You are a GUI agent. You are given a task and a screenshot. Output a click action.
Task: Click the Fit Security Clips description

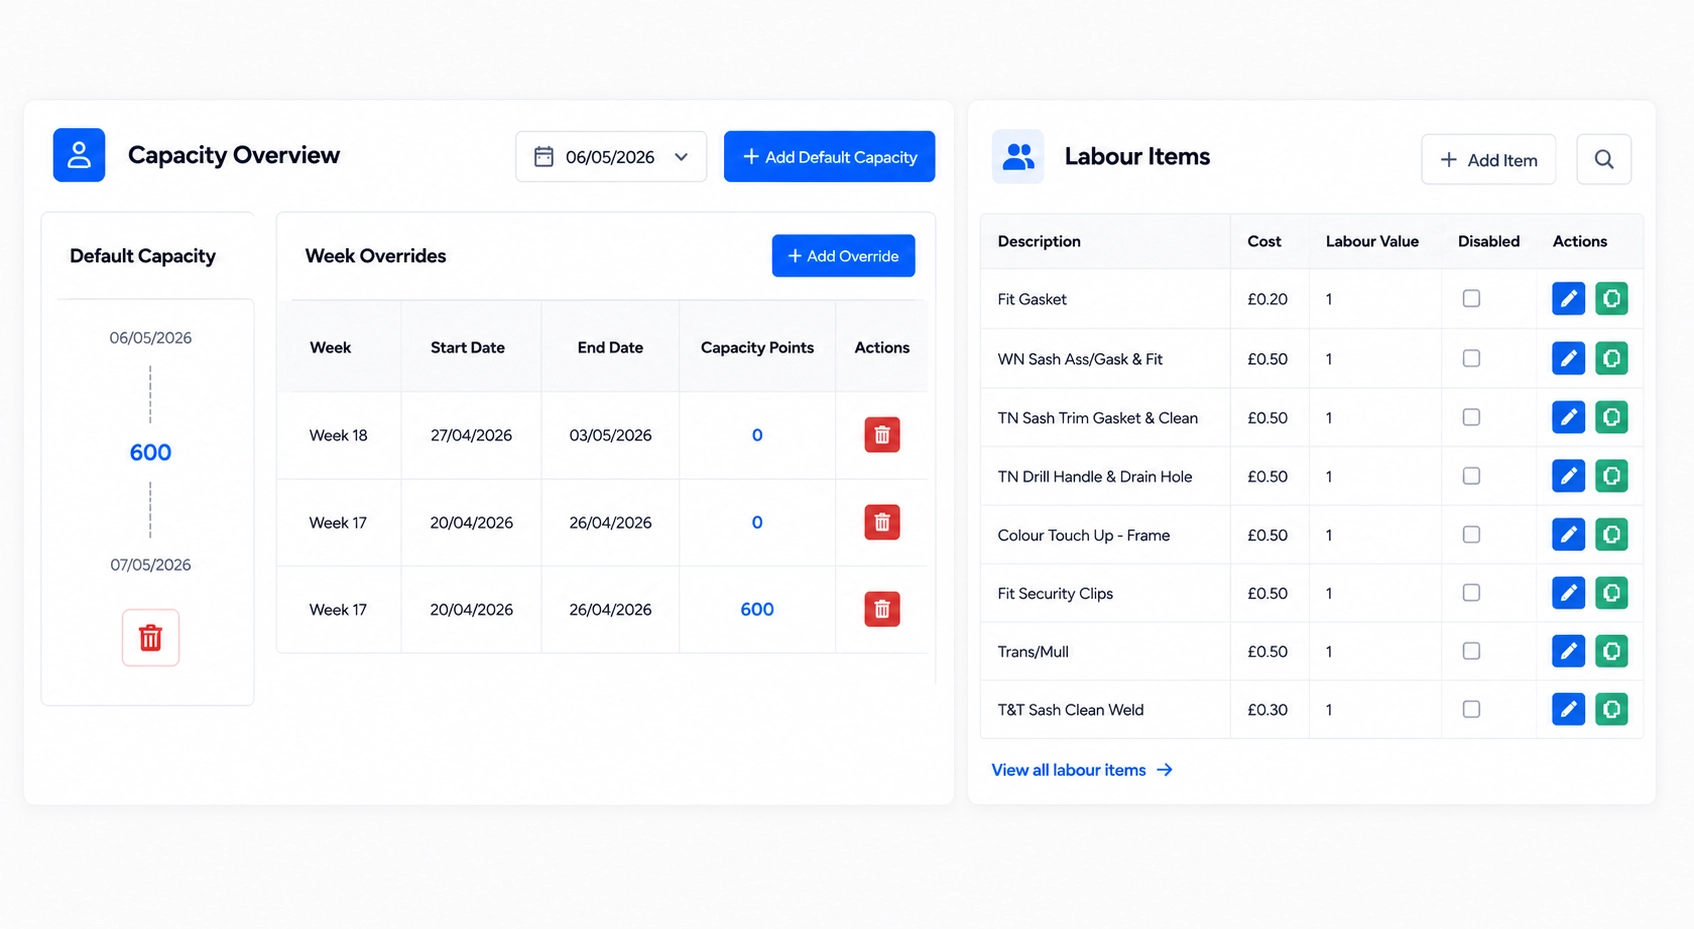1055,593
